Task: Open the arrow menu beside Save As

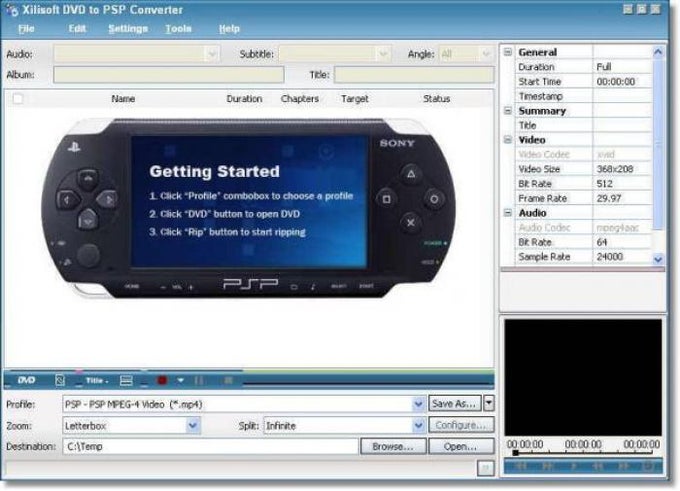Action: 488,403
